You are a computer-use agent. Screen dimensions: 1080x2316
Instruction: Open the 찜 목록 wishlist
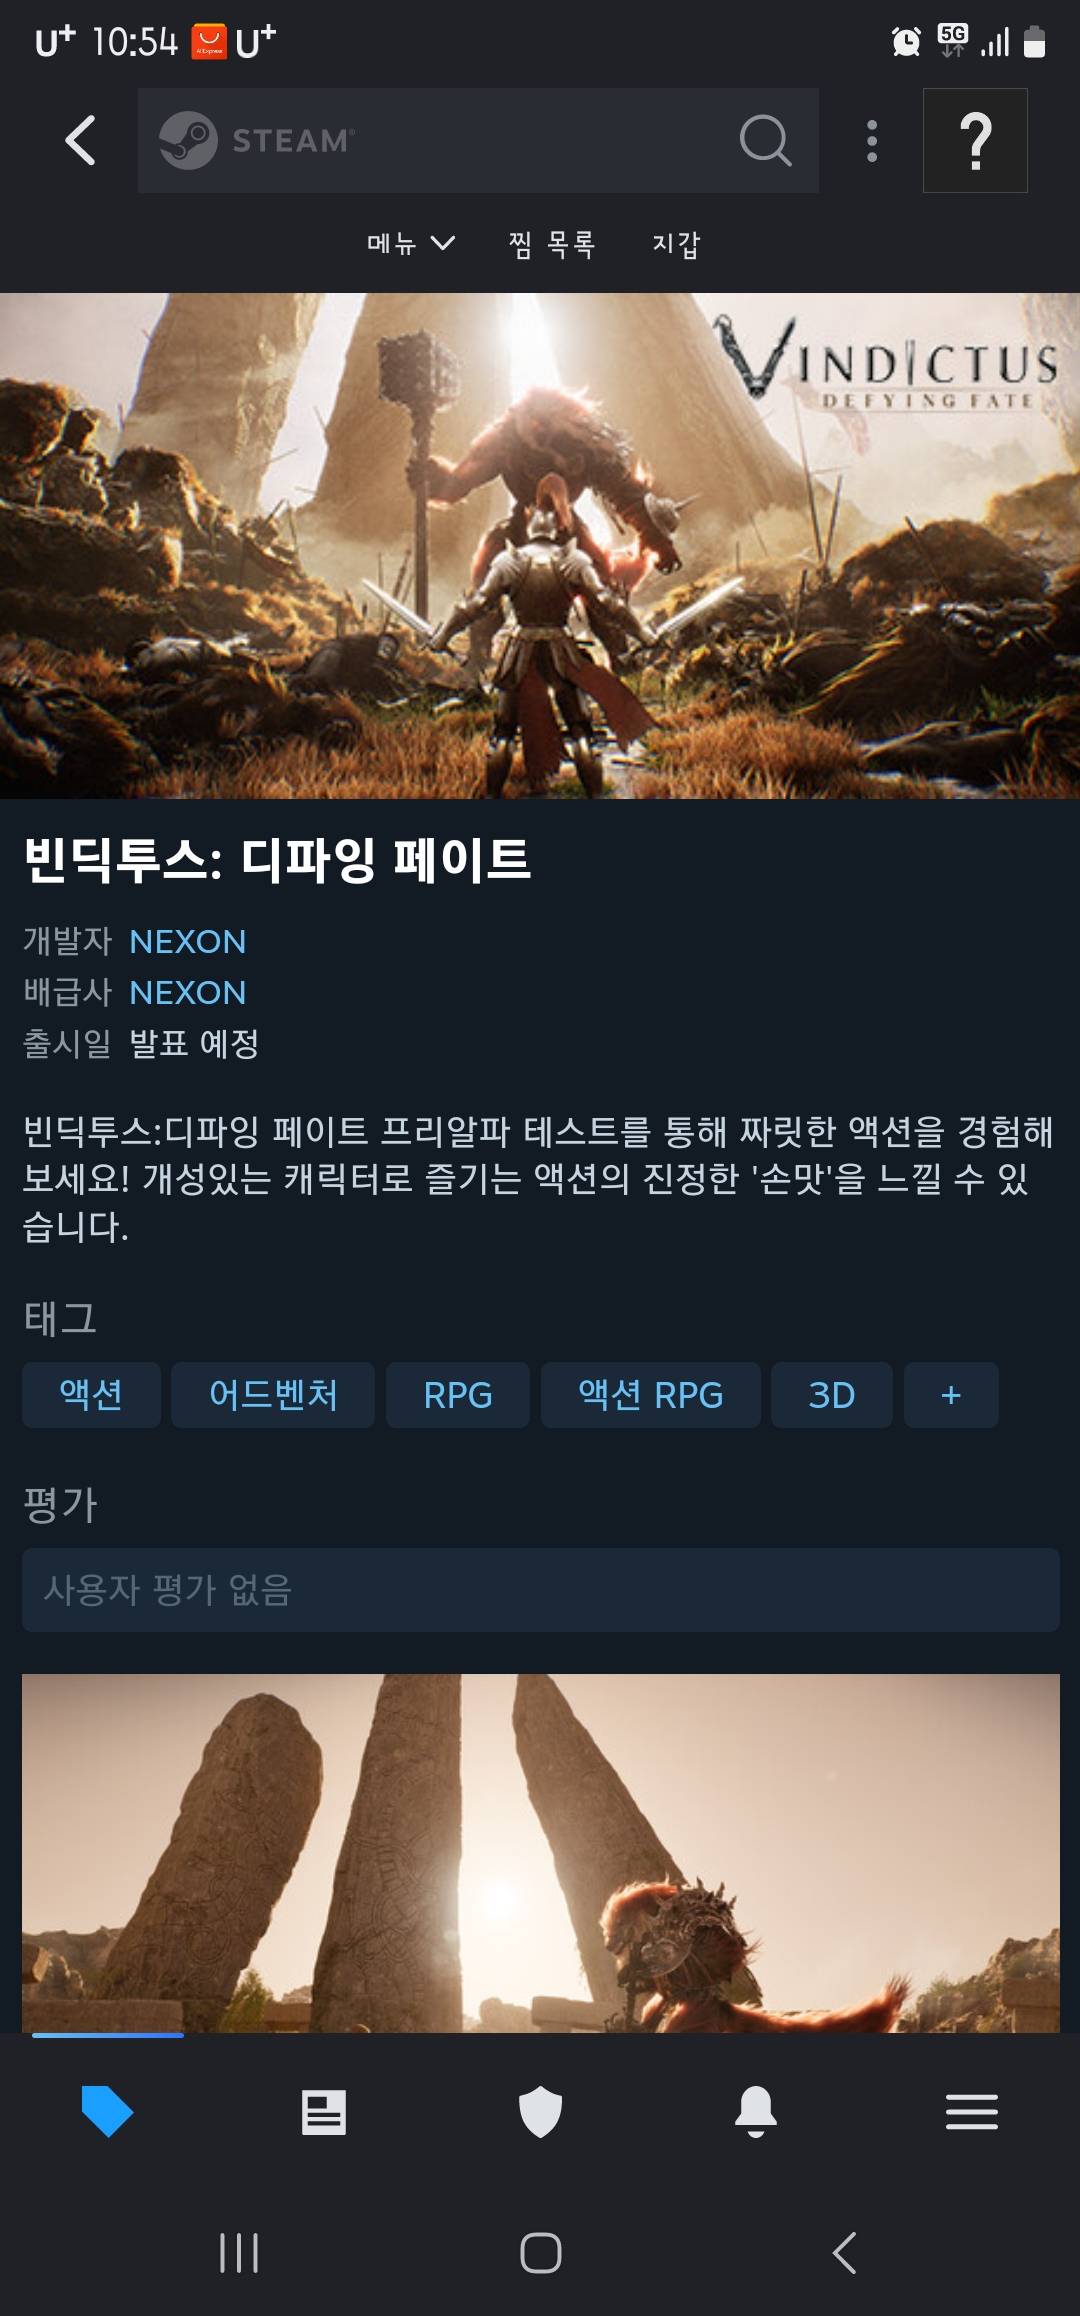click(552, 243)
